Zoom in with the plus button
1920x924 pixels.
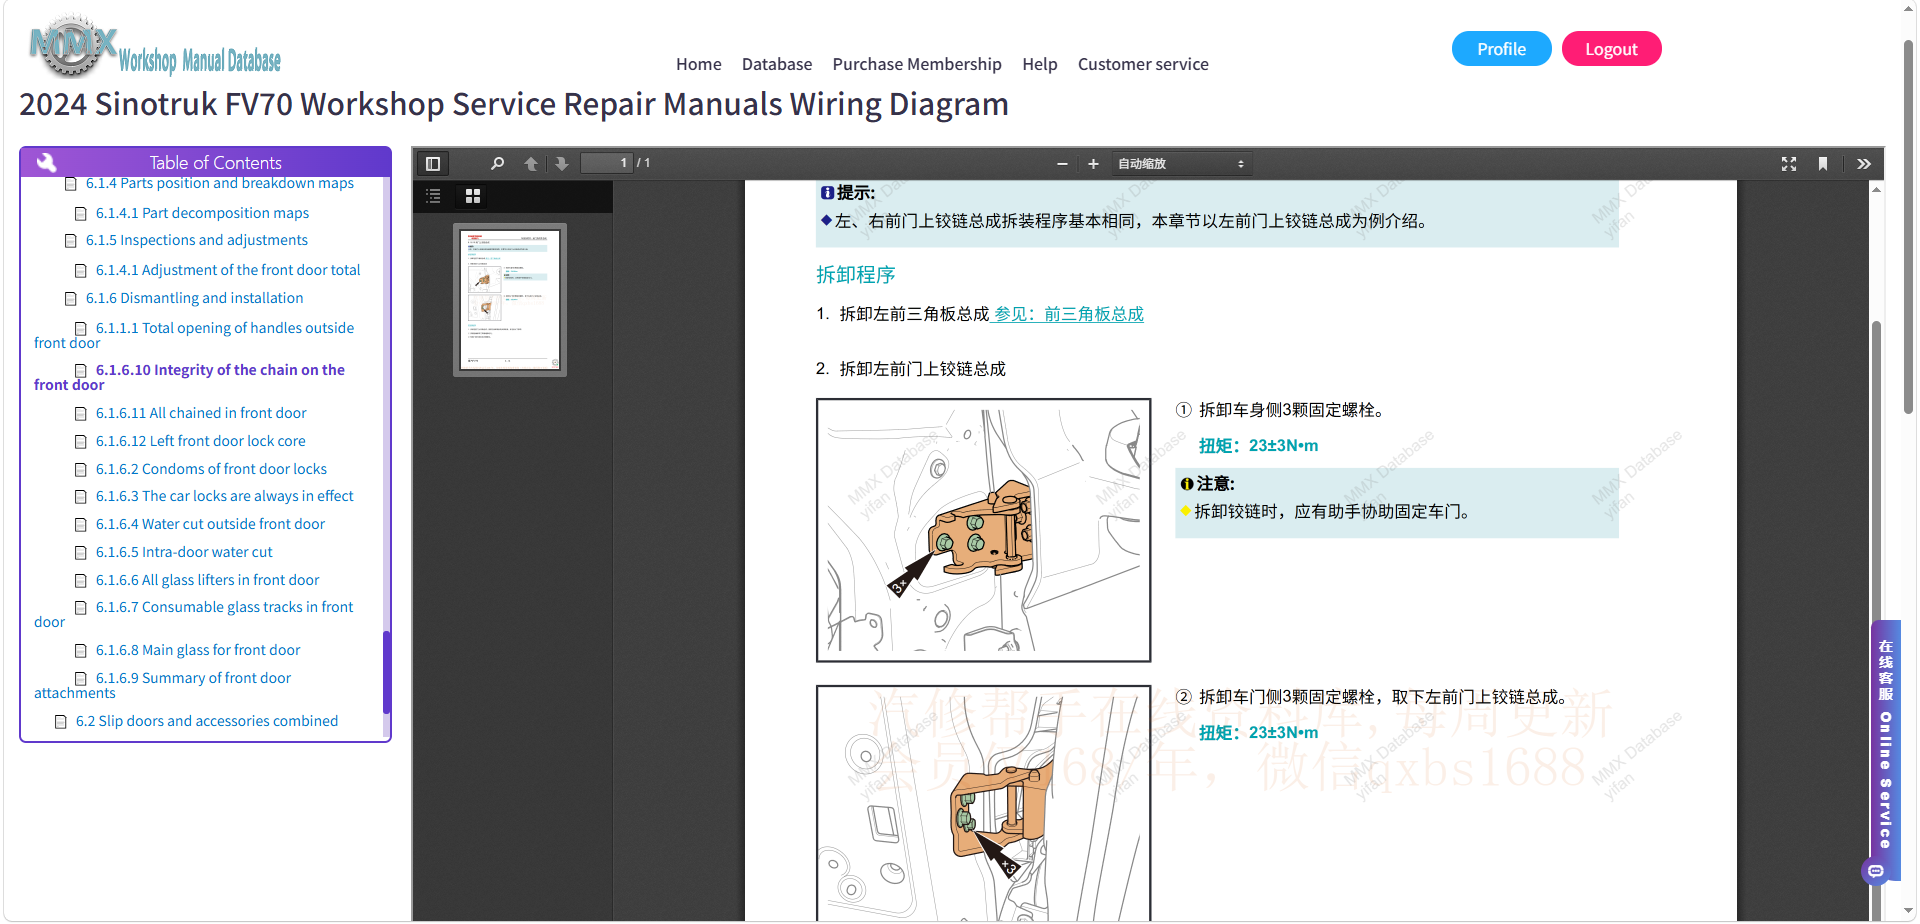(1093, 163)
